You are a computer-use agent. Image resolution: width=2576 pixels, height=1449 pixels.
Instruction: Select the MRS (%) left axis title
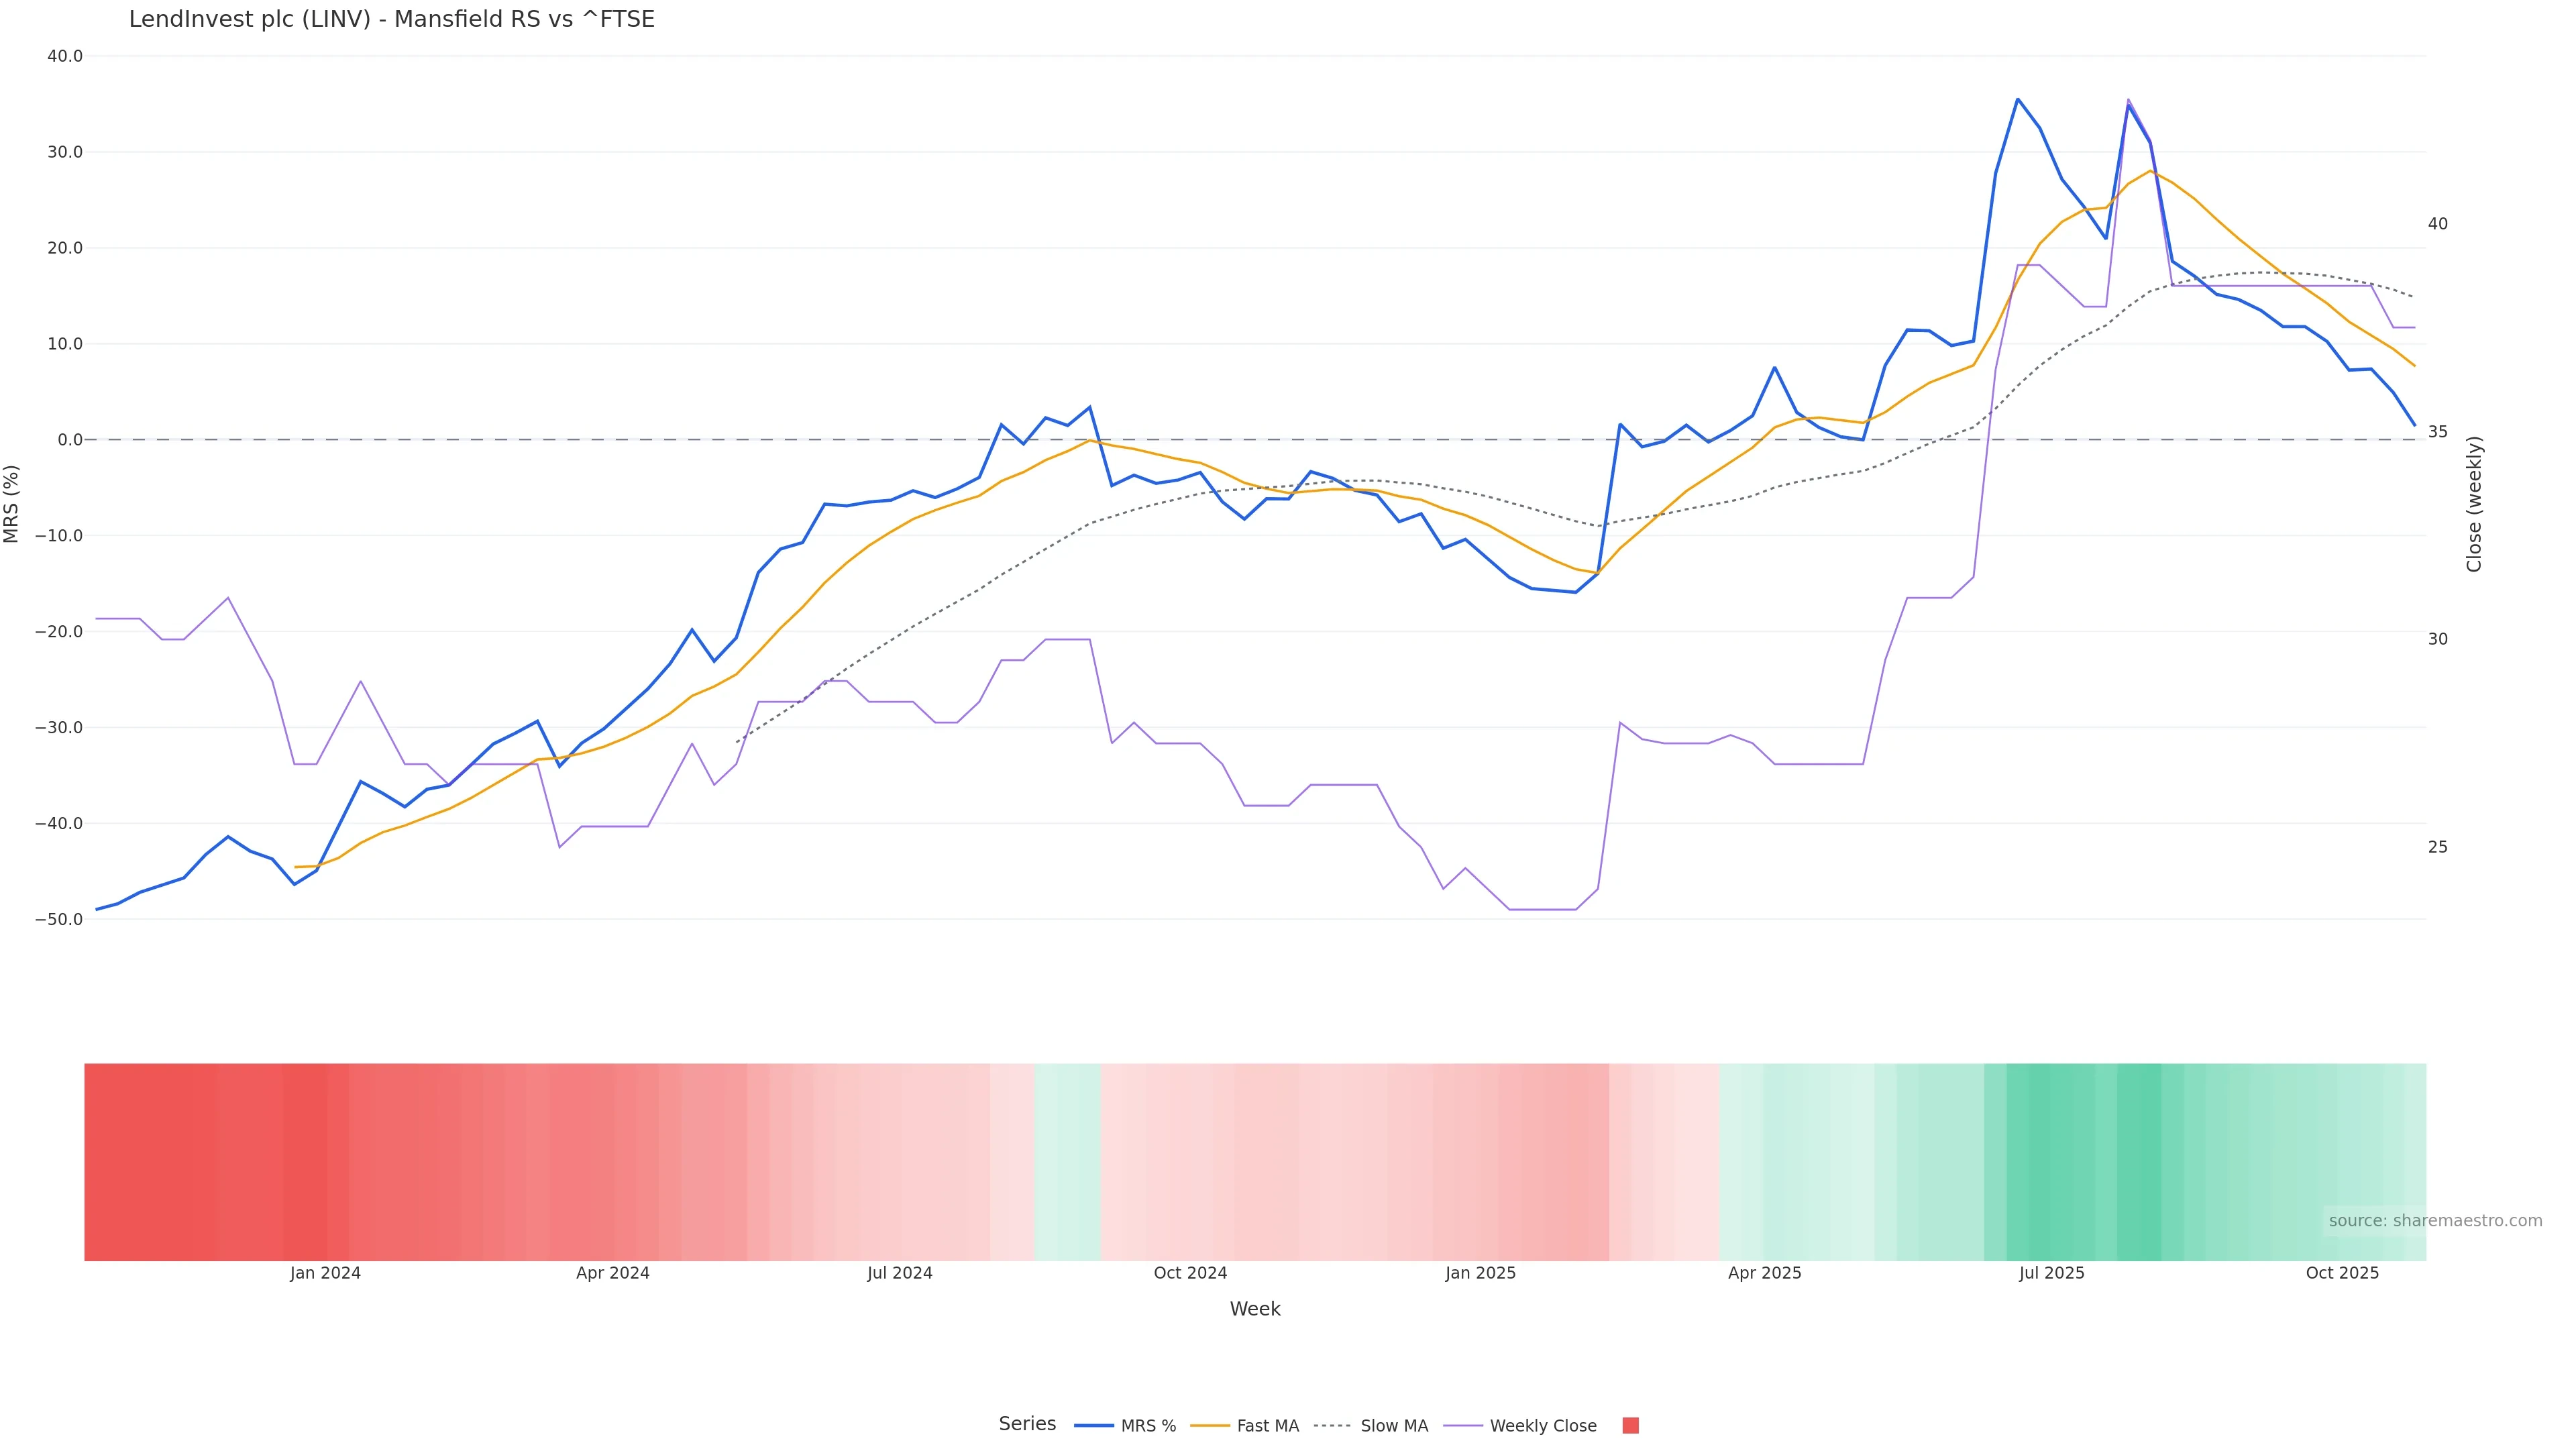click(12, 504)
